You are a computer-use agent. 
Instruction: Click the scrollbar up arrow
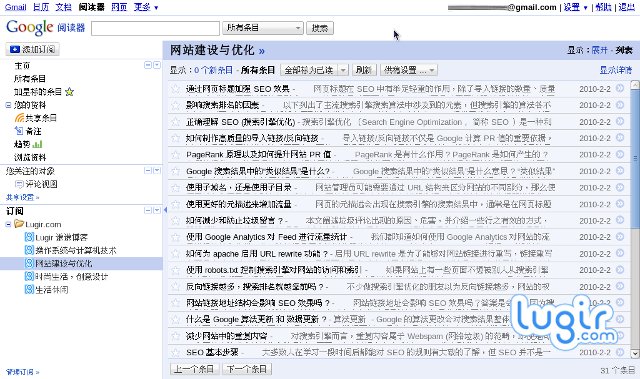tap(635, 85)
